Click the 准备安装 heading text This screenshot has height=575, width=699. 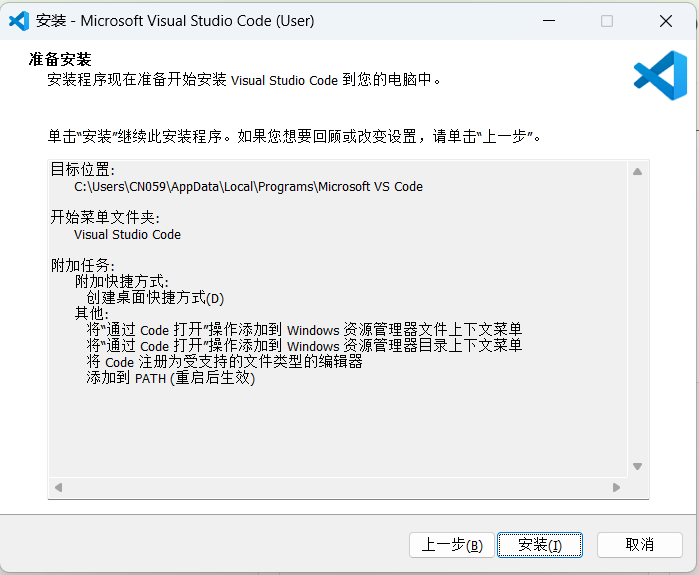point(67,60)
